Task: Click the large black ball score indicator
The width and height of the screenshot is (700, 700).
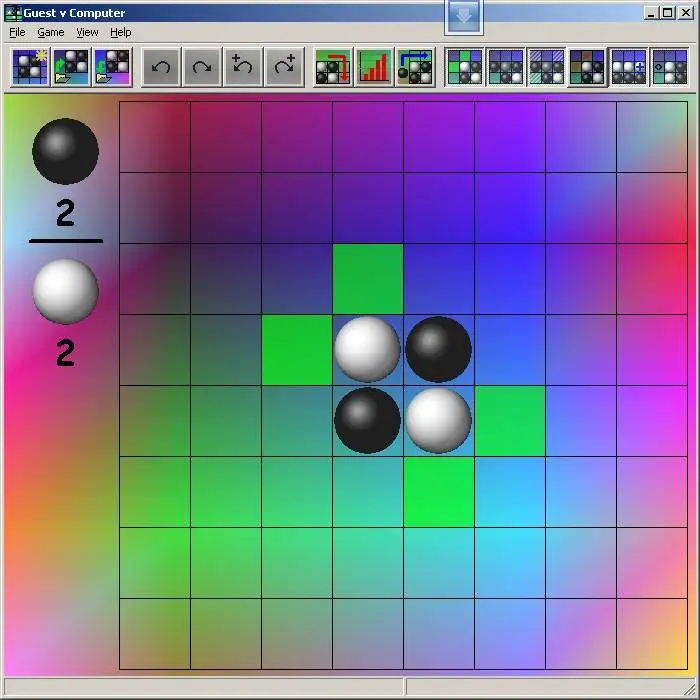Action: click(65, 151)
